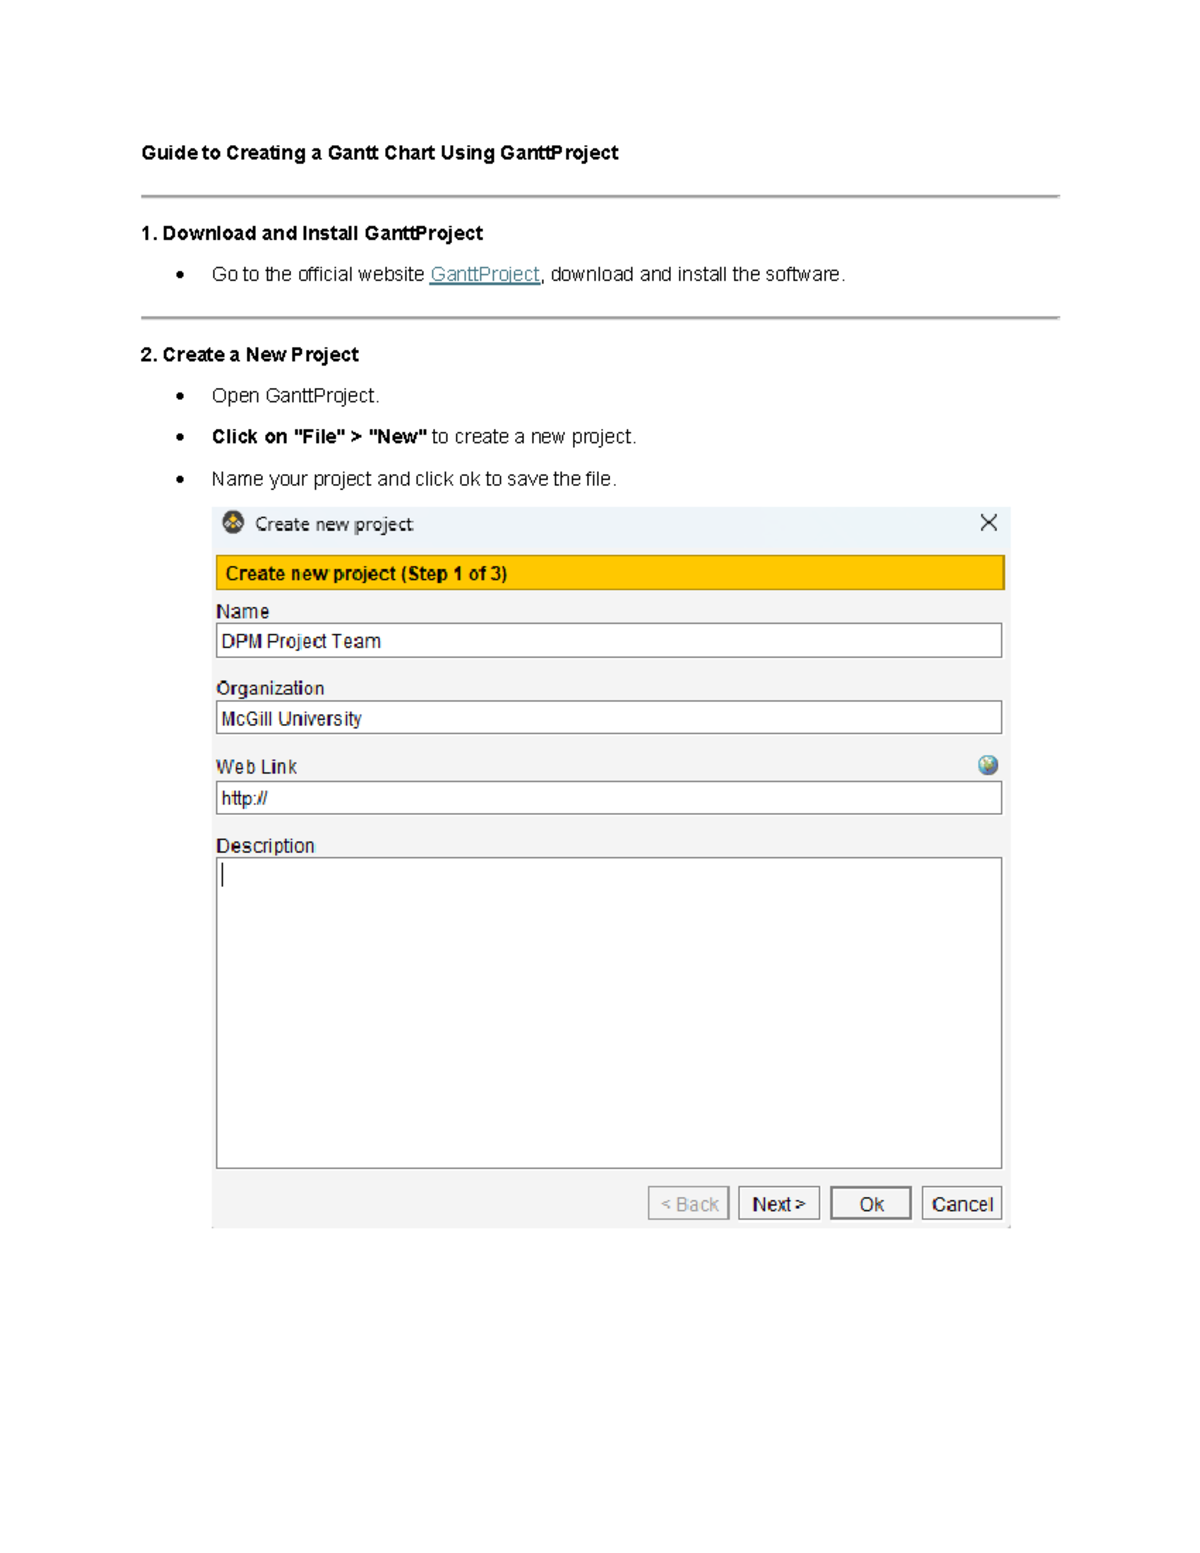Click the disabled Back button
Image resolution: width=1200 pixels, height=1553 pixels.
click(x=688, y=1203)
